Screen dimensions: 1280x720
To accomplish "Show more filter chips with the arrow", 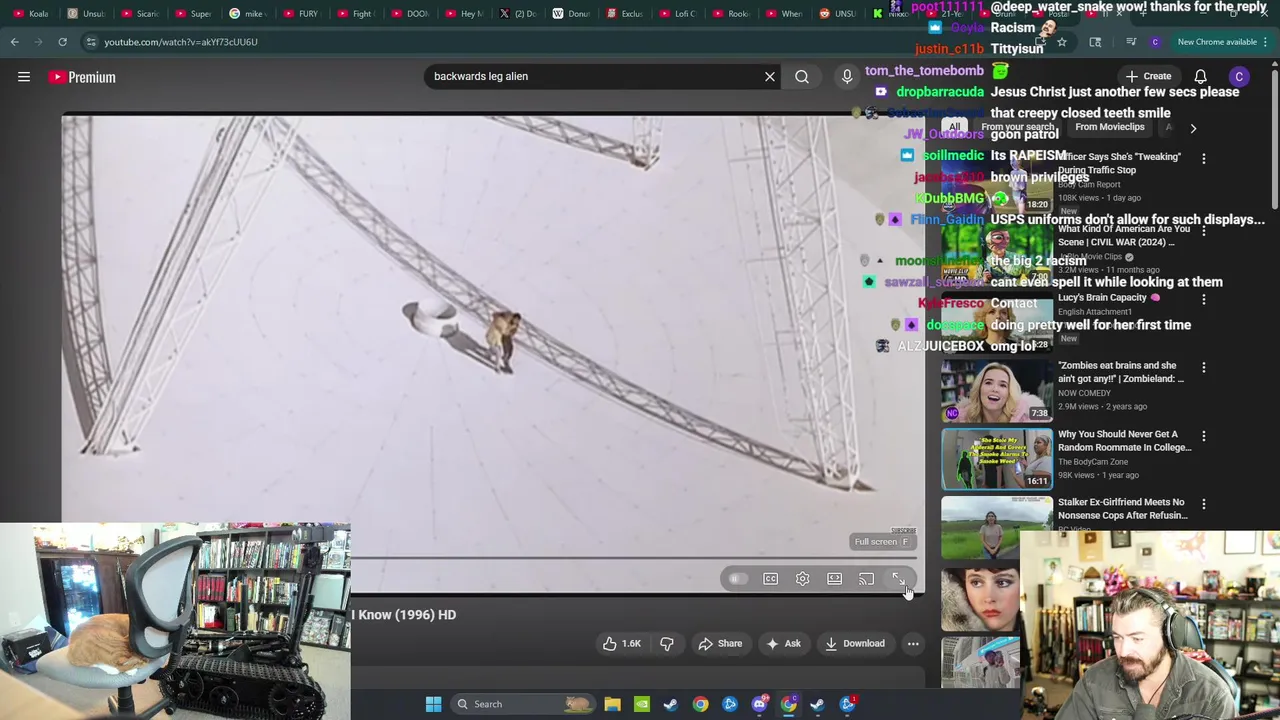I will pyautogui.click(x=1193, y=128).
